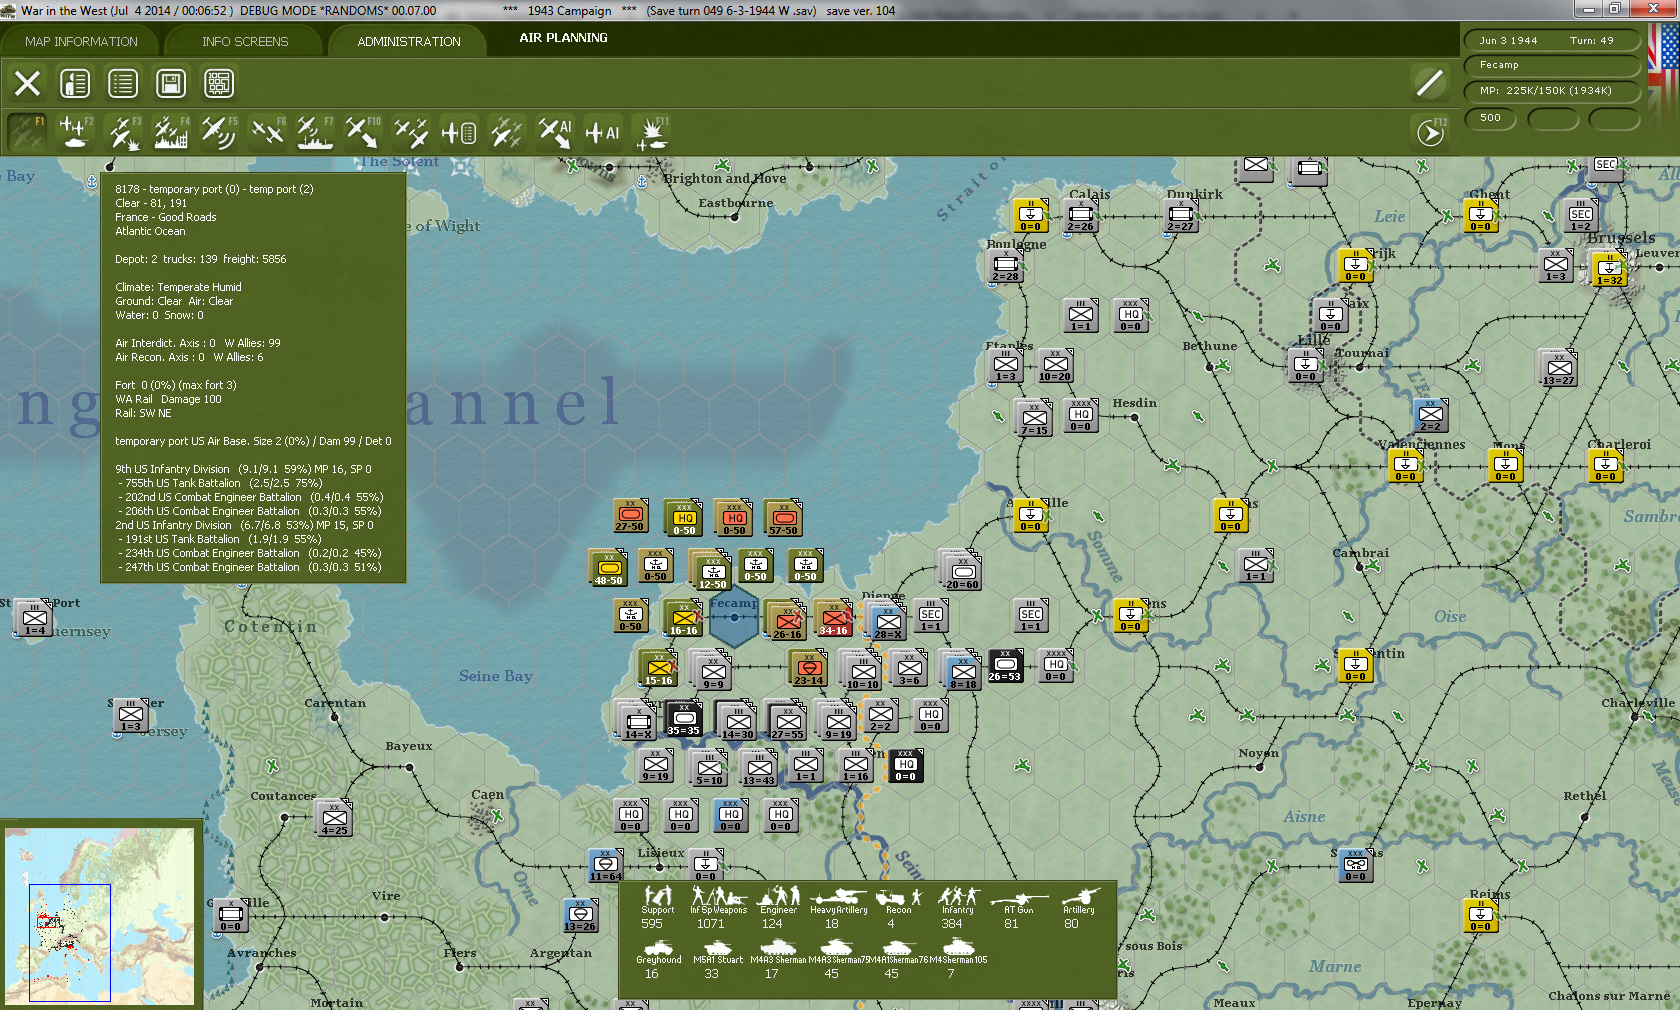Select the highlighted Fecamp hex
Image resolution: width=1680 pixels, height=1010 pixels.
pyautogui.click(x=734, y=616)
